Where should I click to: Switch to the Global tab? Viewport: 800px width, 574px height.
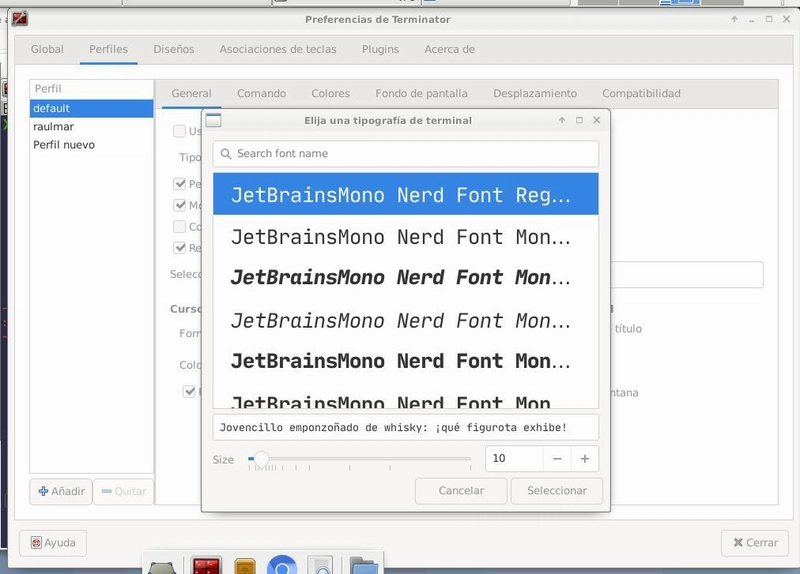pos(47,49)
